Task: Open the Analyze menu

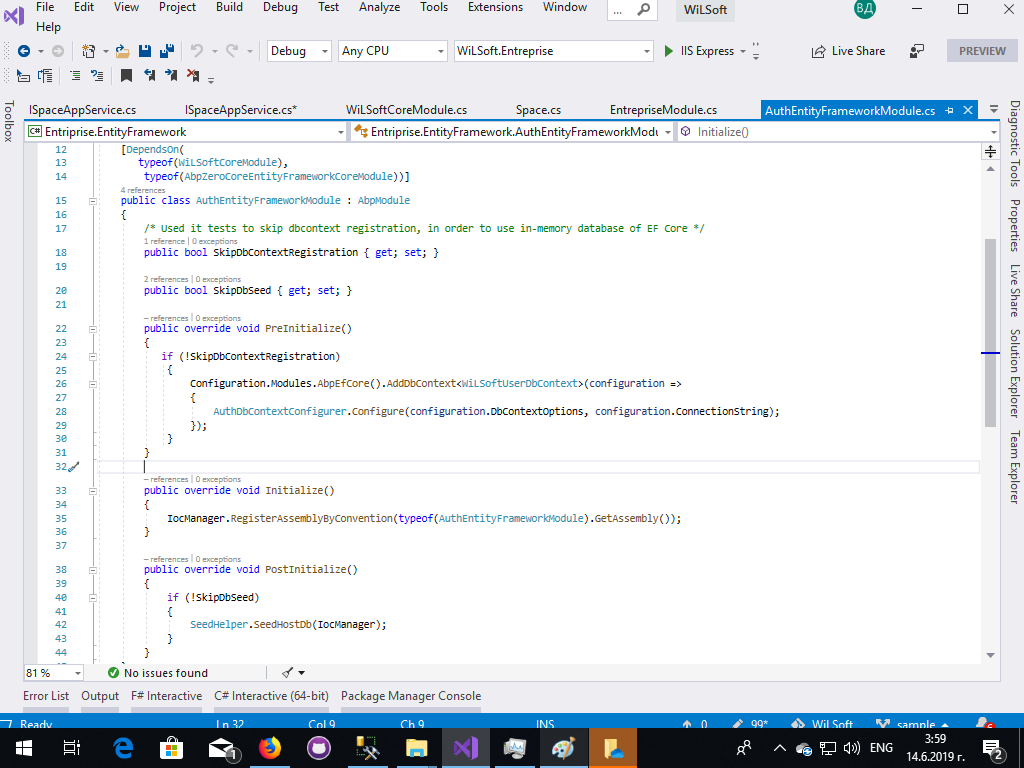Action: click(x=379, y=7)
